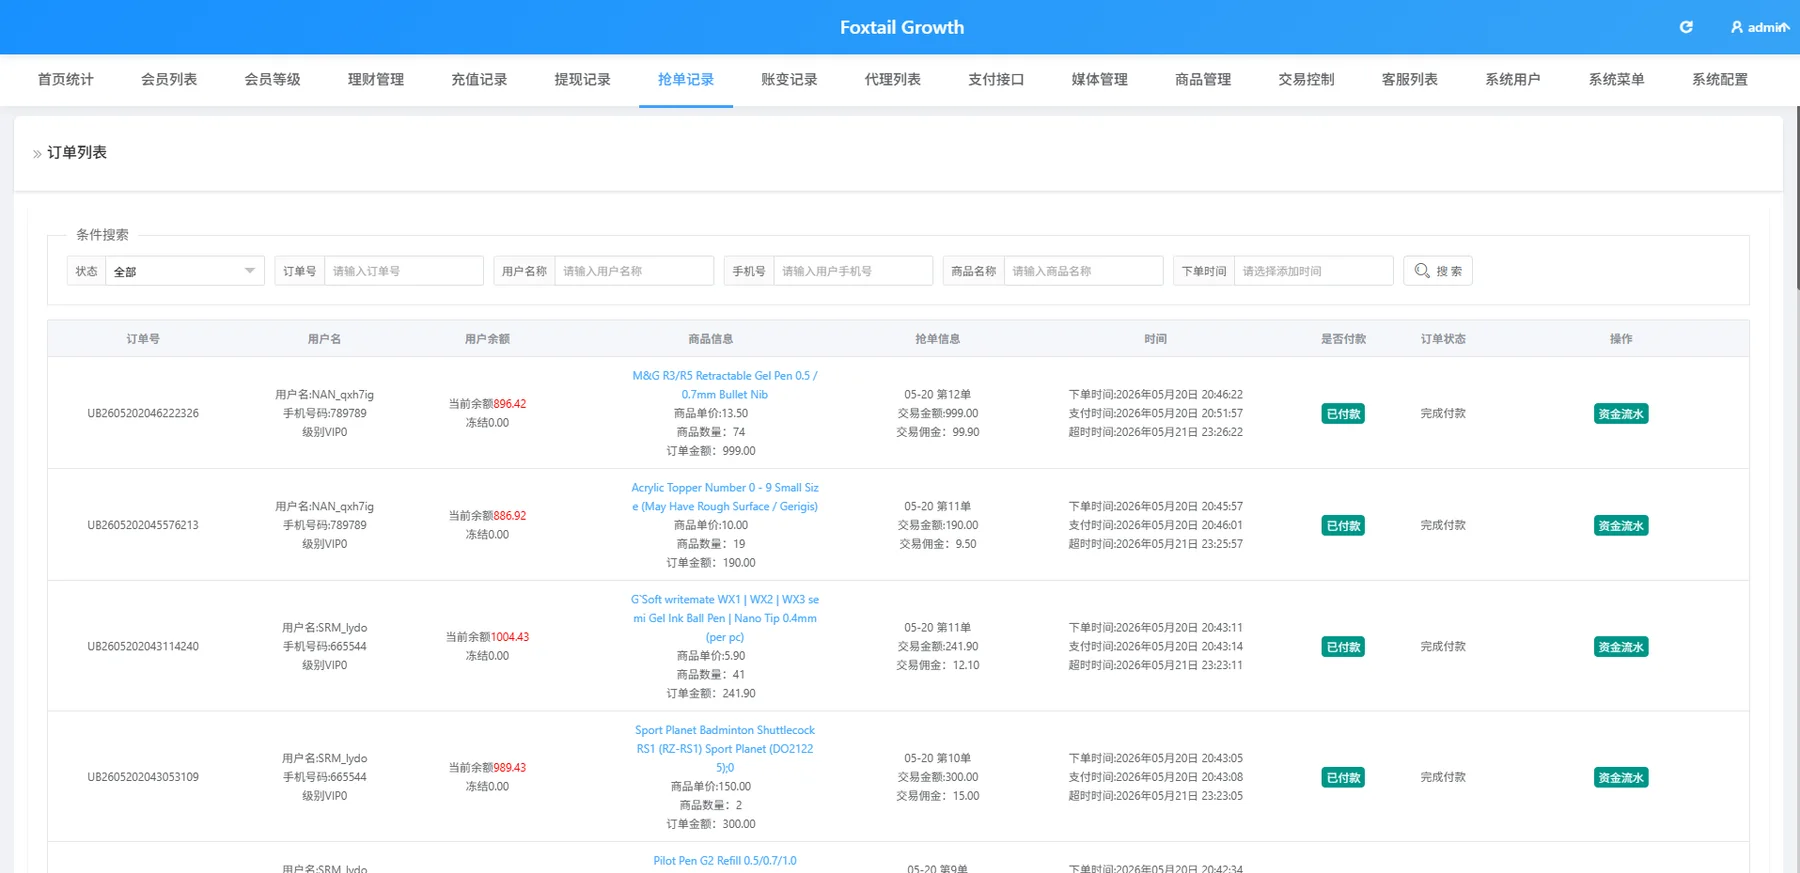Open the admin user menu
The width and height of the screenshot is (1800, 873).
(x=1759, y=27)
